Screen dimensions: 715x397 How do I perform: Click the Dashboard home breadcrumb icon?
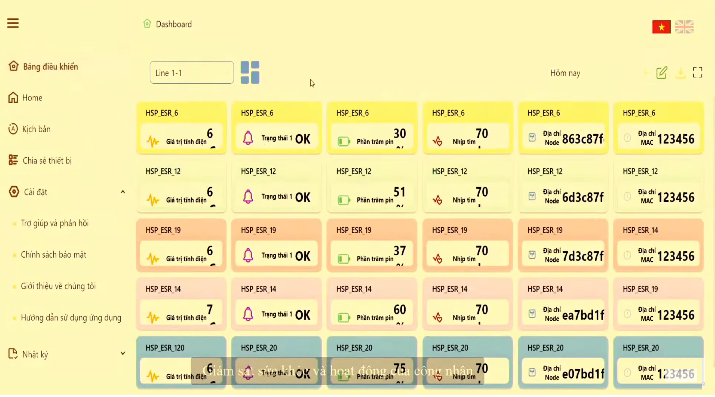coord(147,24)
